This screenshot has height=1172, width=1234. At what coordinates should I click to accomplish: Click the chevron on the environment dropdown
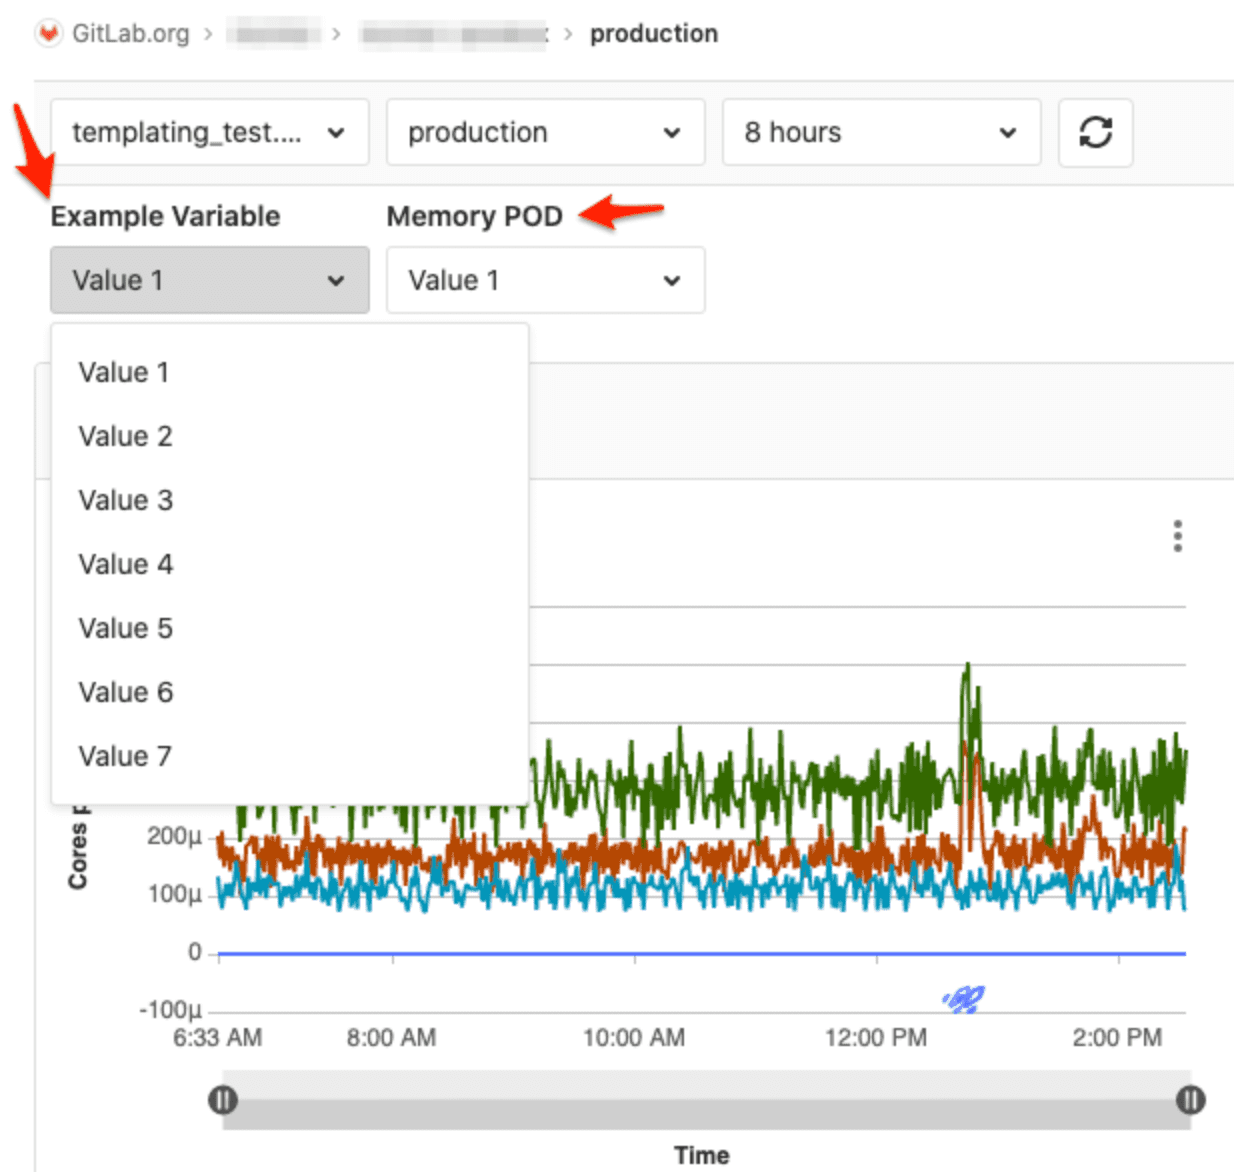671,132
